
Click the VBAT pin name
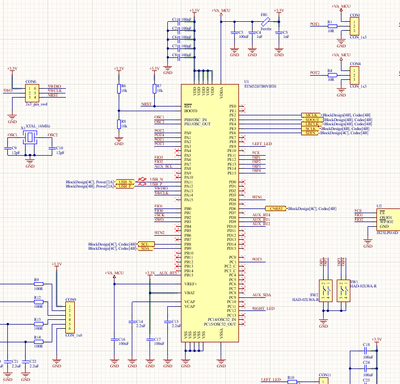click(x=189, y=293)
